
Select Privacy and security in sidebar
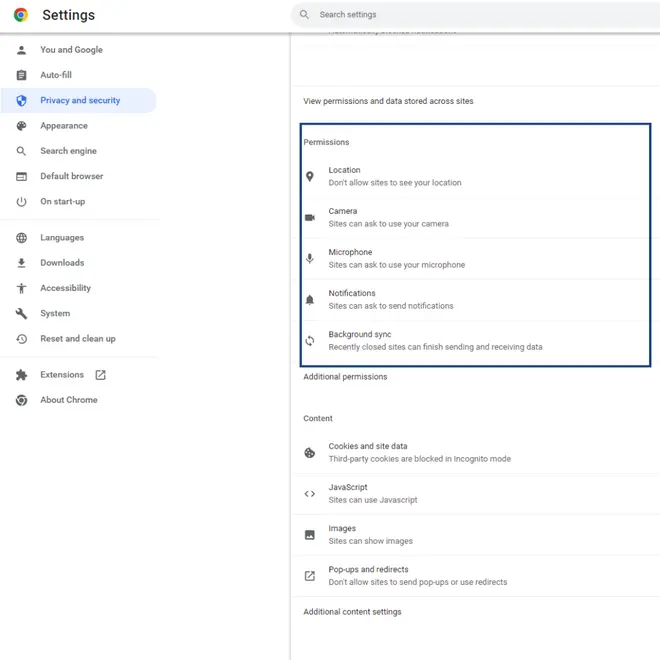pyautogui.click(x=79, y=101)
